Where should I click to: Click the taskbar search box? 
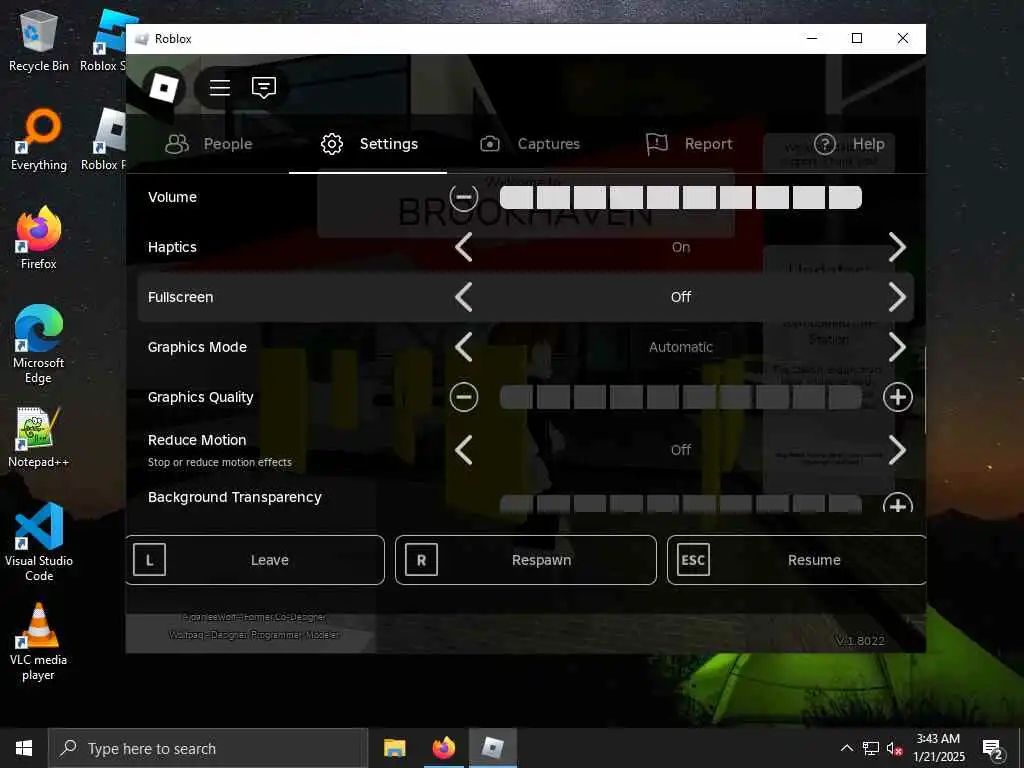[208, 748]
